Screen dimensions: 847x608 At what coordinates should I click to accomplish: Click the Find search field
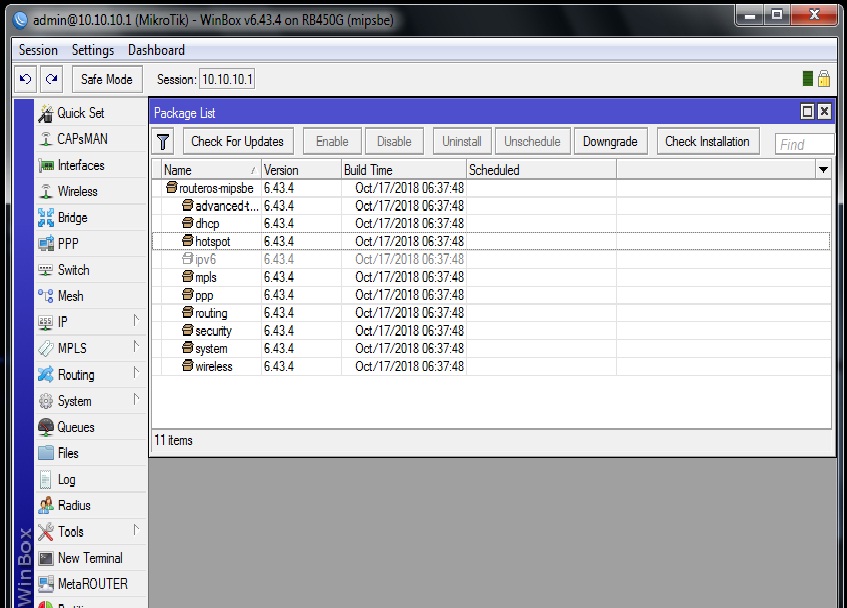tap(805, 144)
